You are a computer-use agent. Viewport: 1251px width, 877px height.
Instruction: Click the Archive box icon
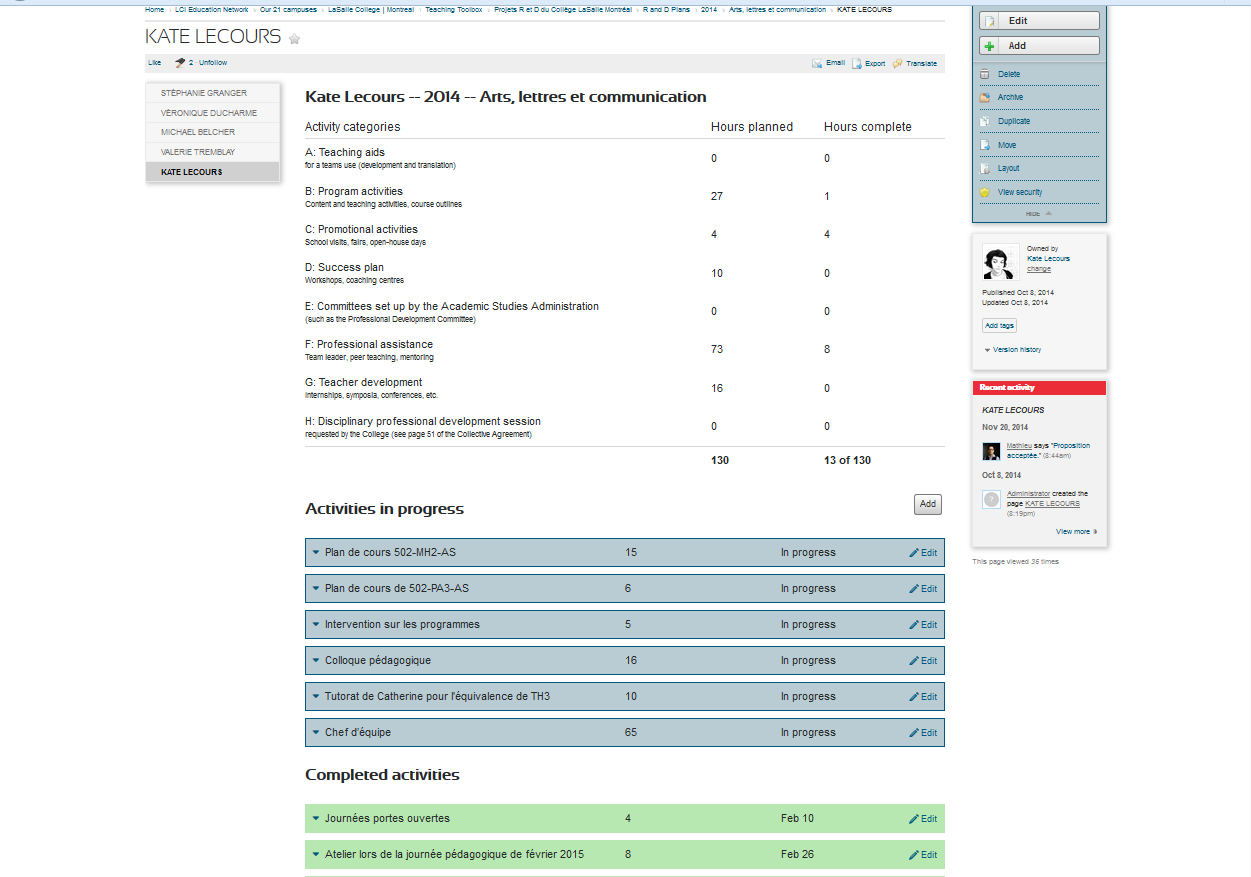985,98
